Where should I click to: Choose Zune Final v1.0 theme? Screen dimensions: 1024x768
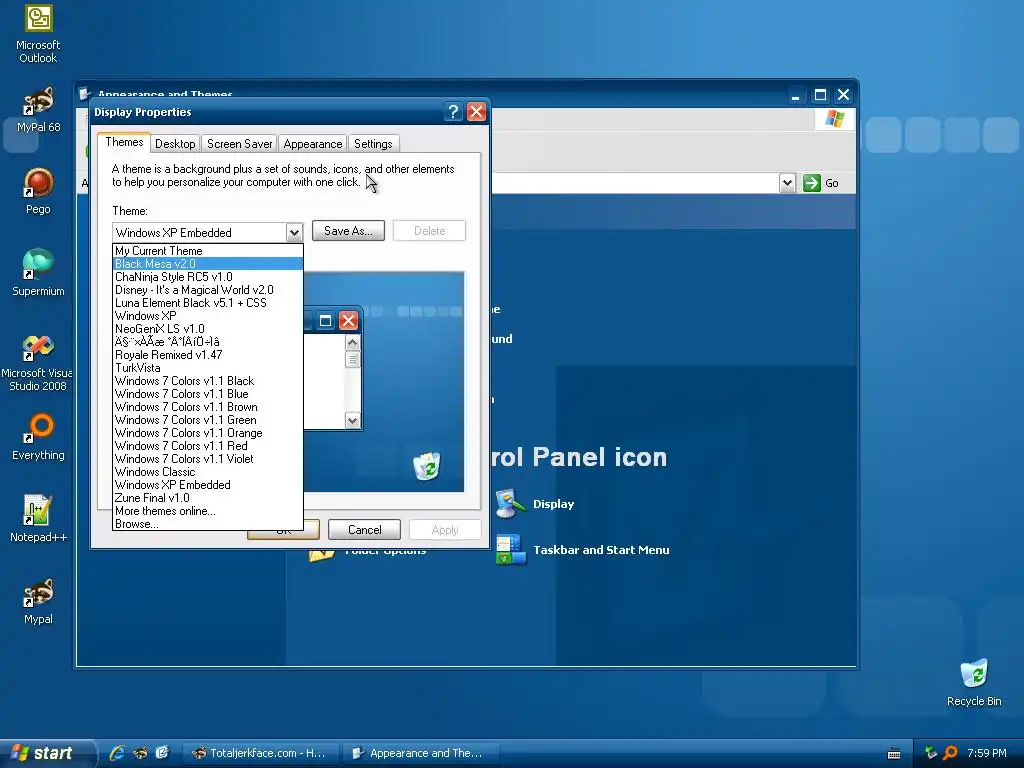208,498
